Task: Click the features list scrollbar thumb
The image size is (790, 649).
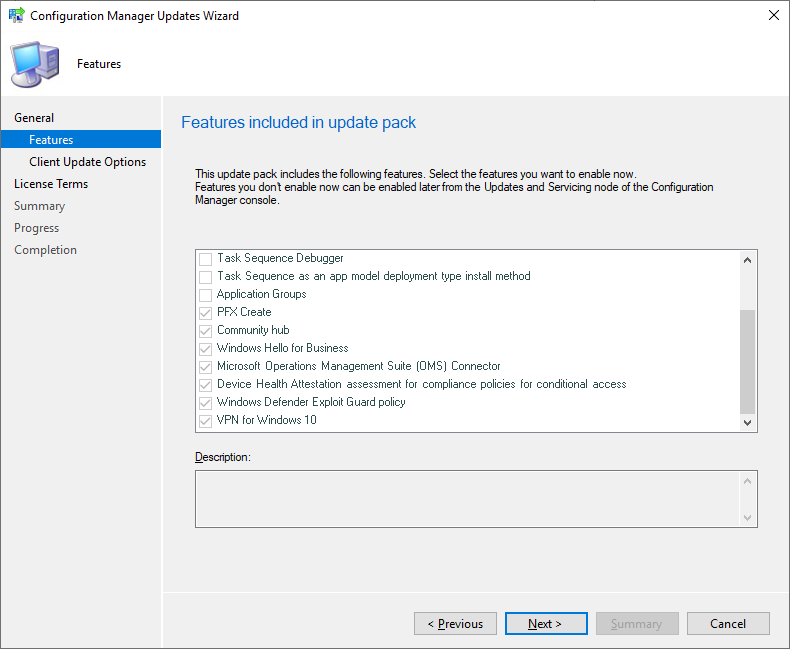Action: pyautogui.click(x=747, y=360)
